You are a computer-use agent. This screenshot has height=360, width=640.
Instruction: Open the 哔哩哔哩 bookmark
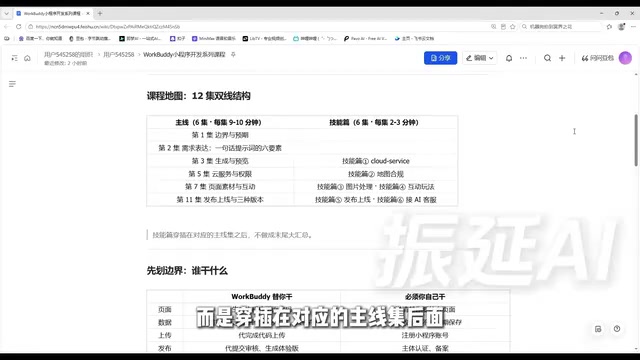click(315, 38)
